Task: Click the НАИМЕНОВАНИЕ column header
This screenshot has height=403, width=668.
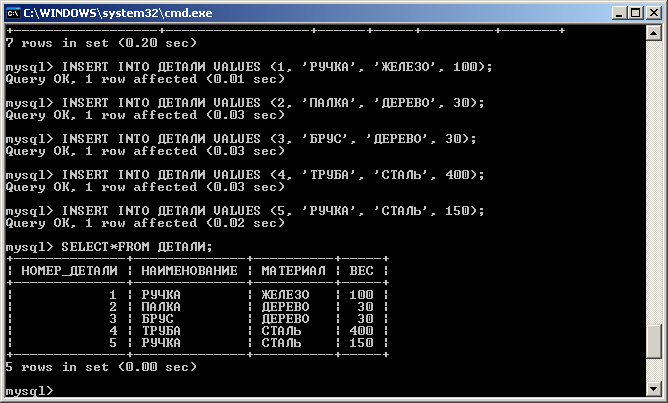Action: point(189,271)
